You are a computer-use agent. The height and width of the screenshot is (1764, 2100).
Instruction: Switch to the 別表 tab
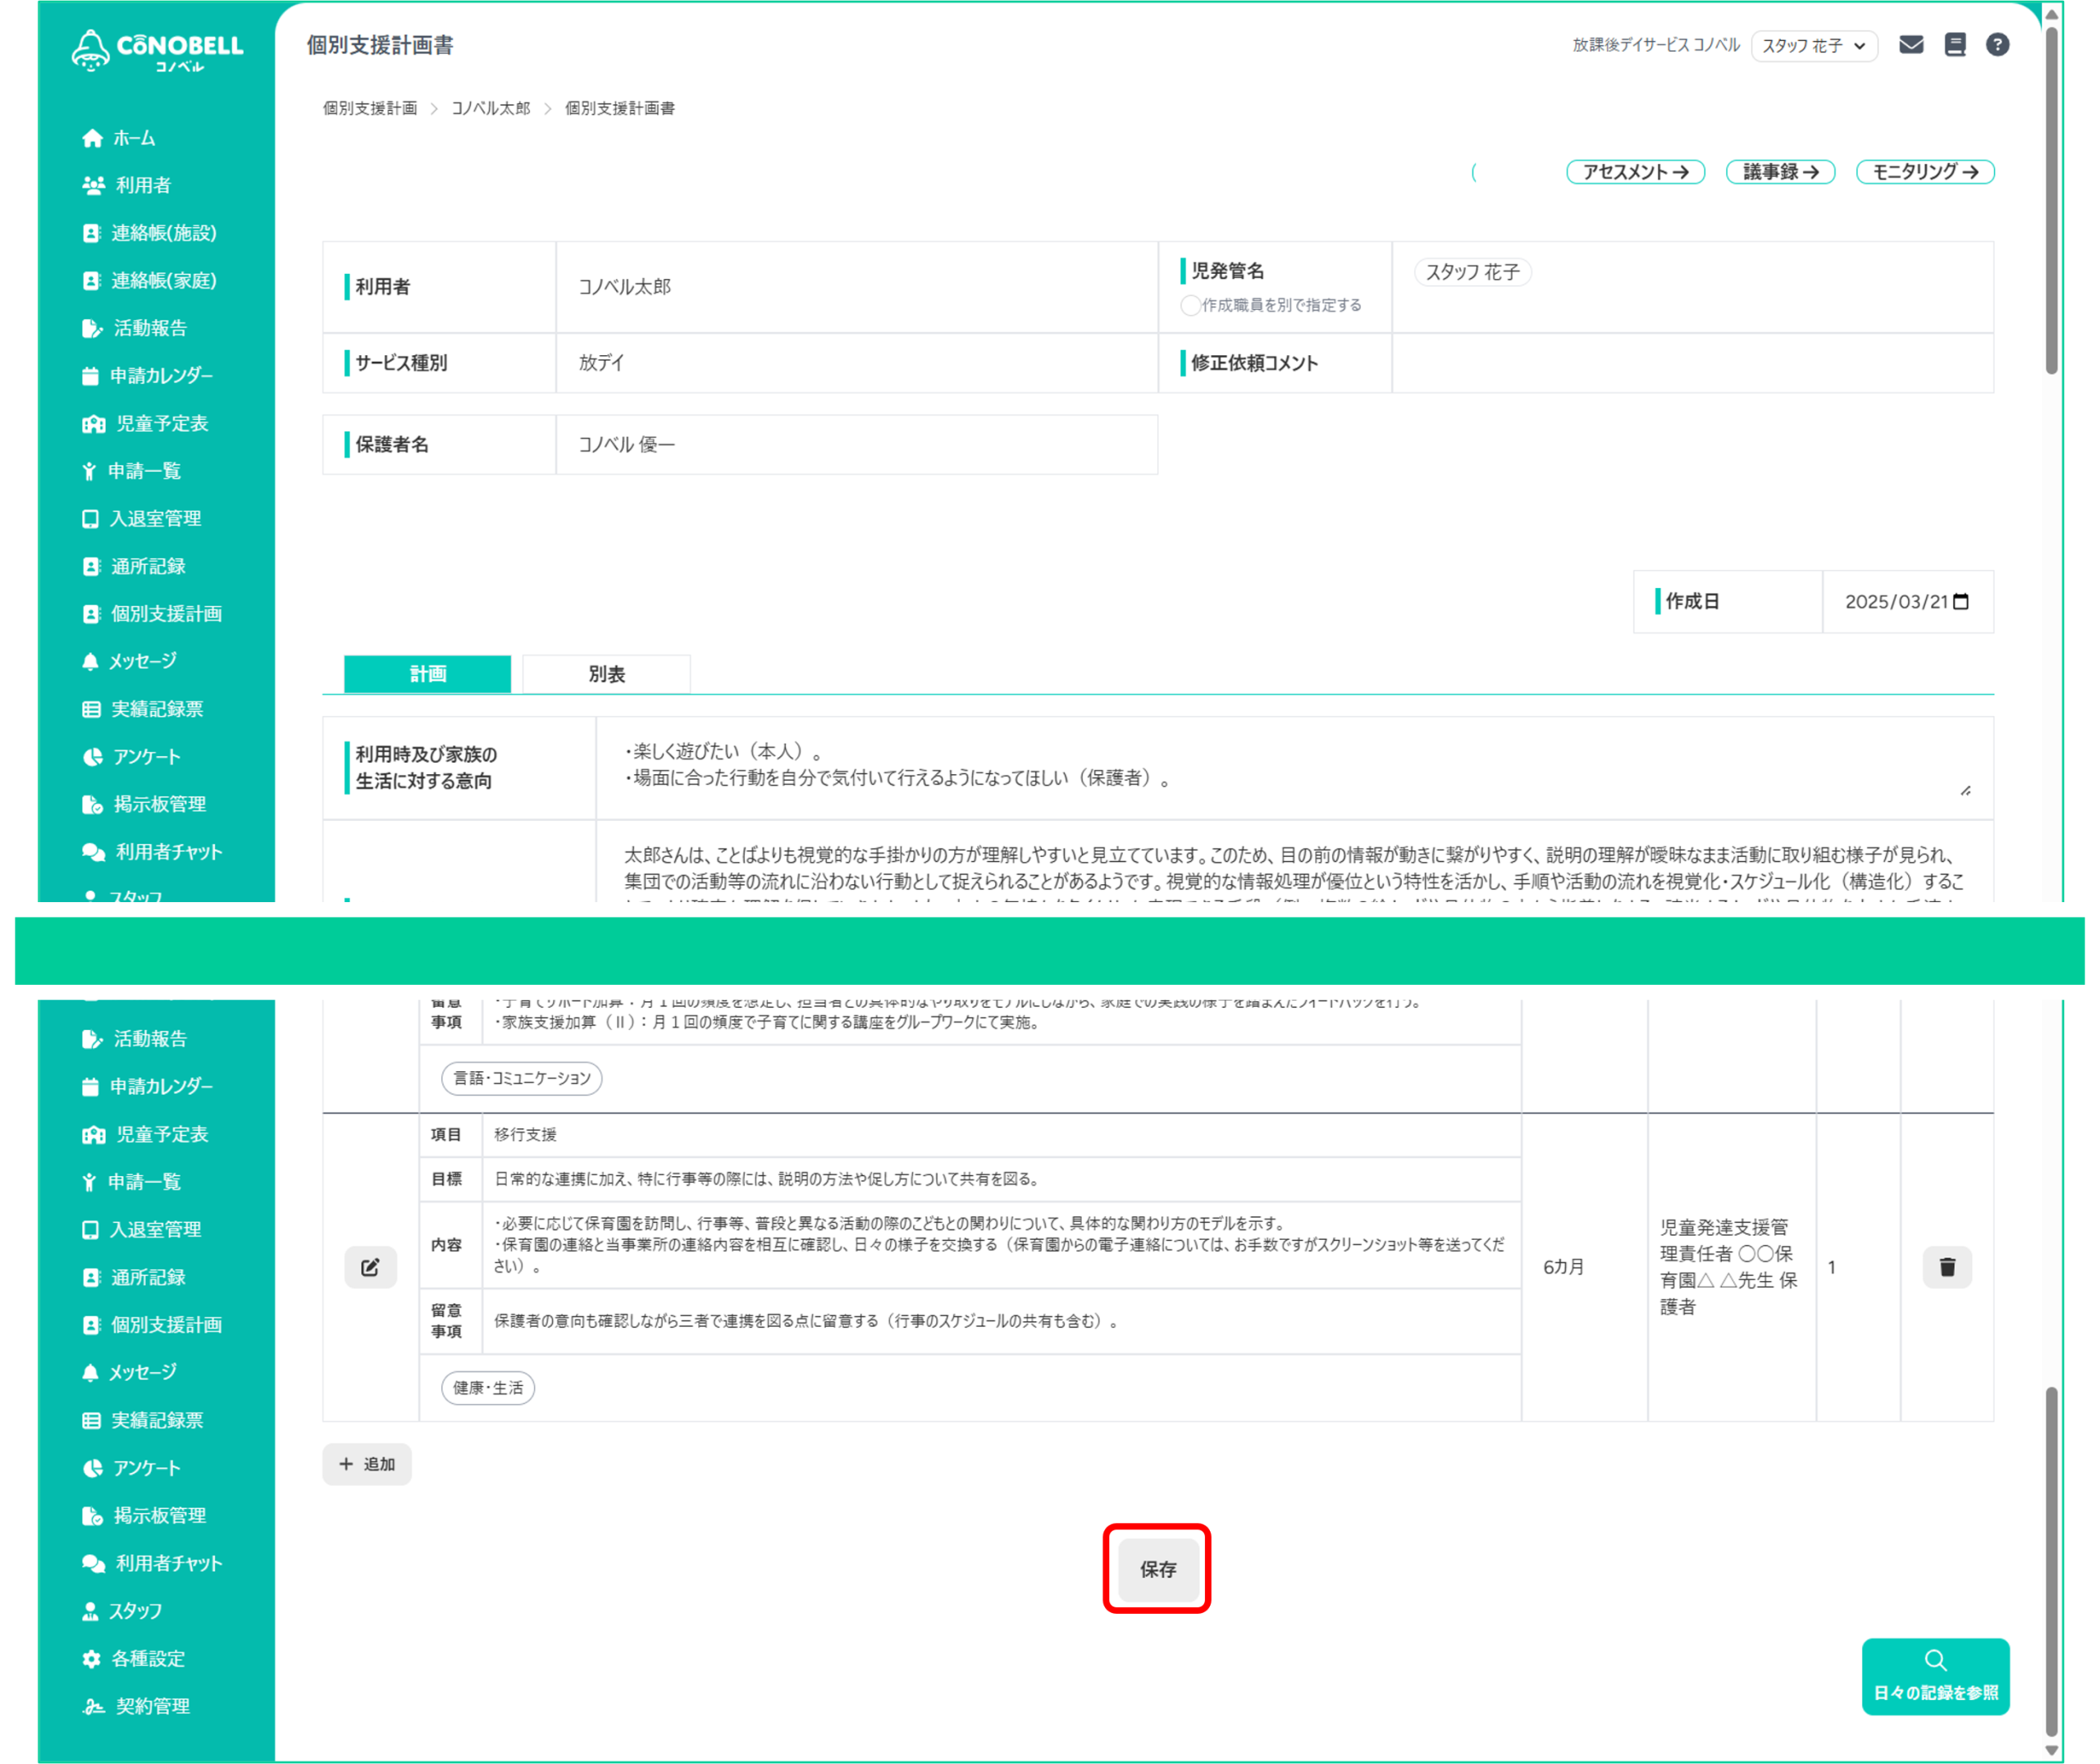606,674
